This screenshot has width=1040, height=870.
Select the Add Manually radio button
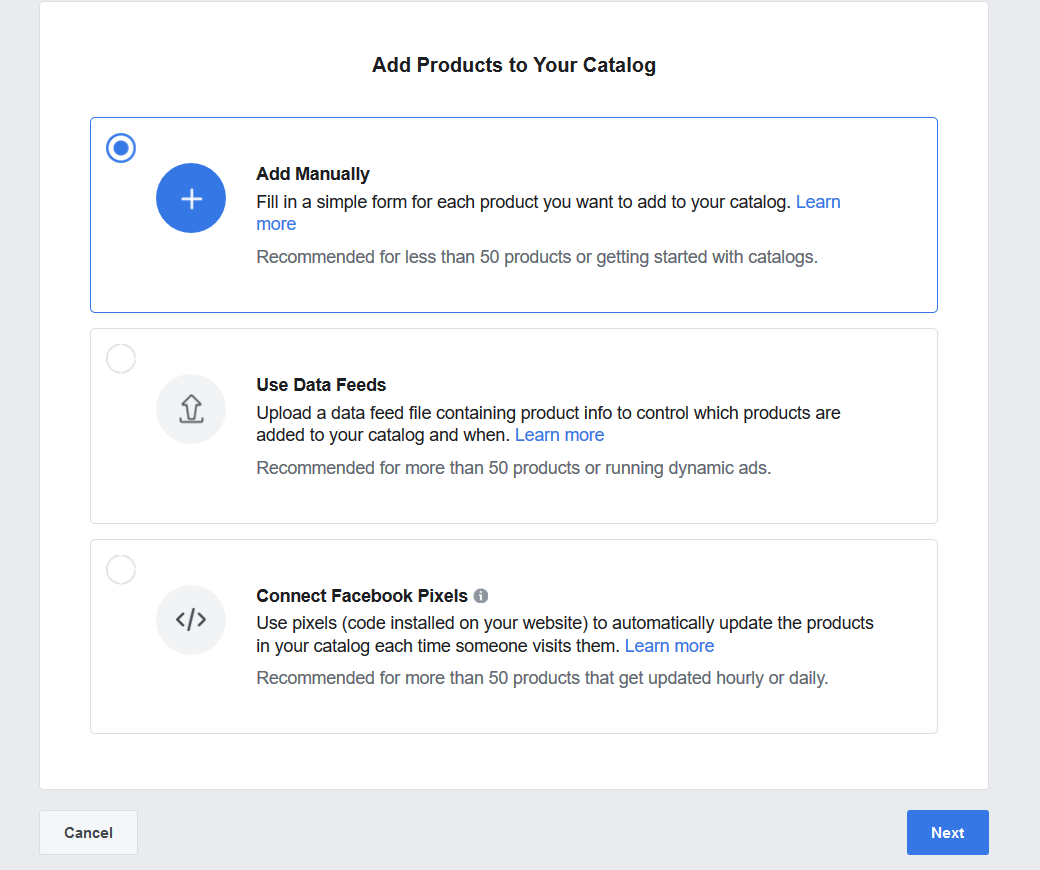(121, 148)
